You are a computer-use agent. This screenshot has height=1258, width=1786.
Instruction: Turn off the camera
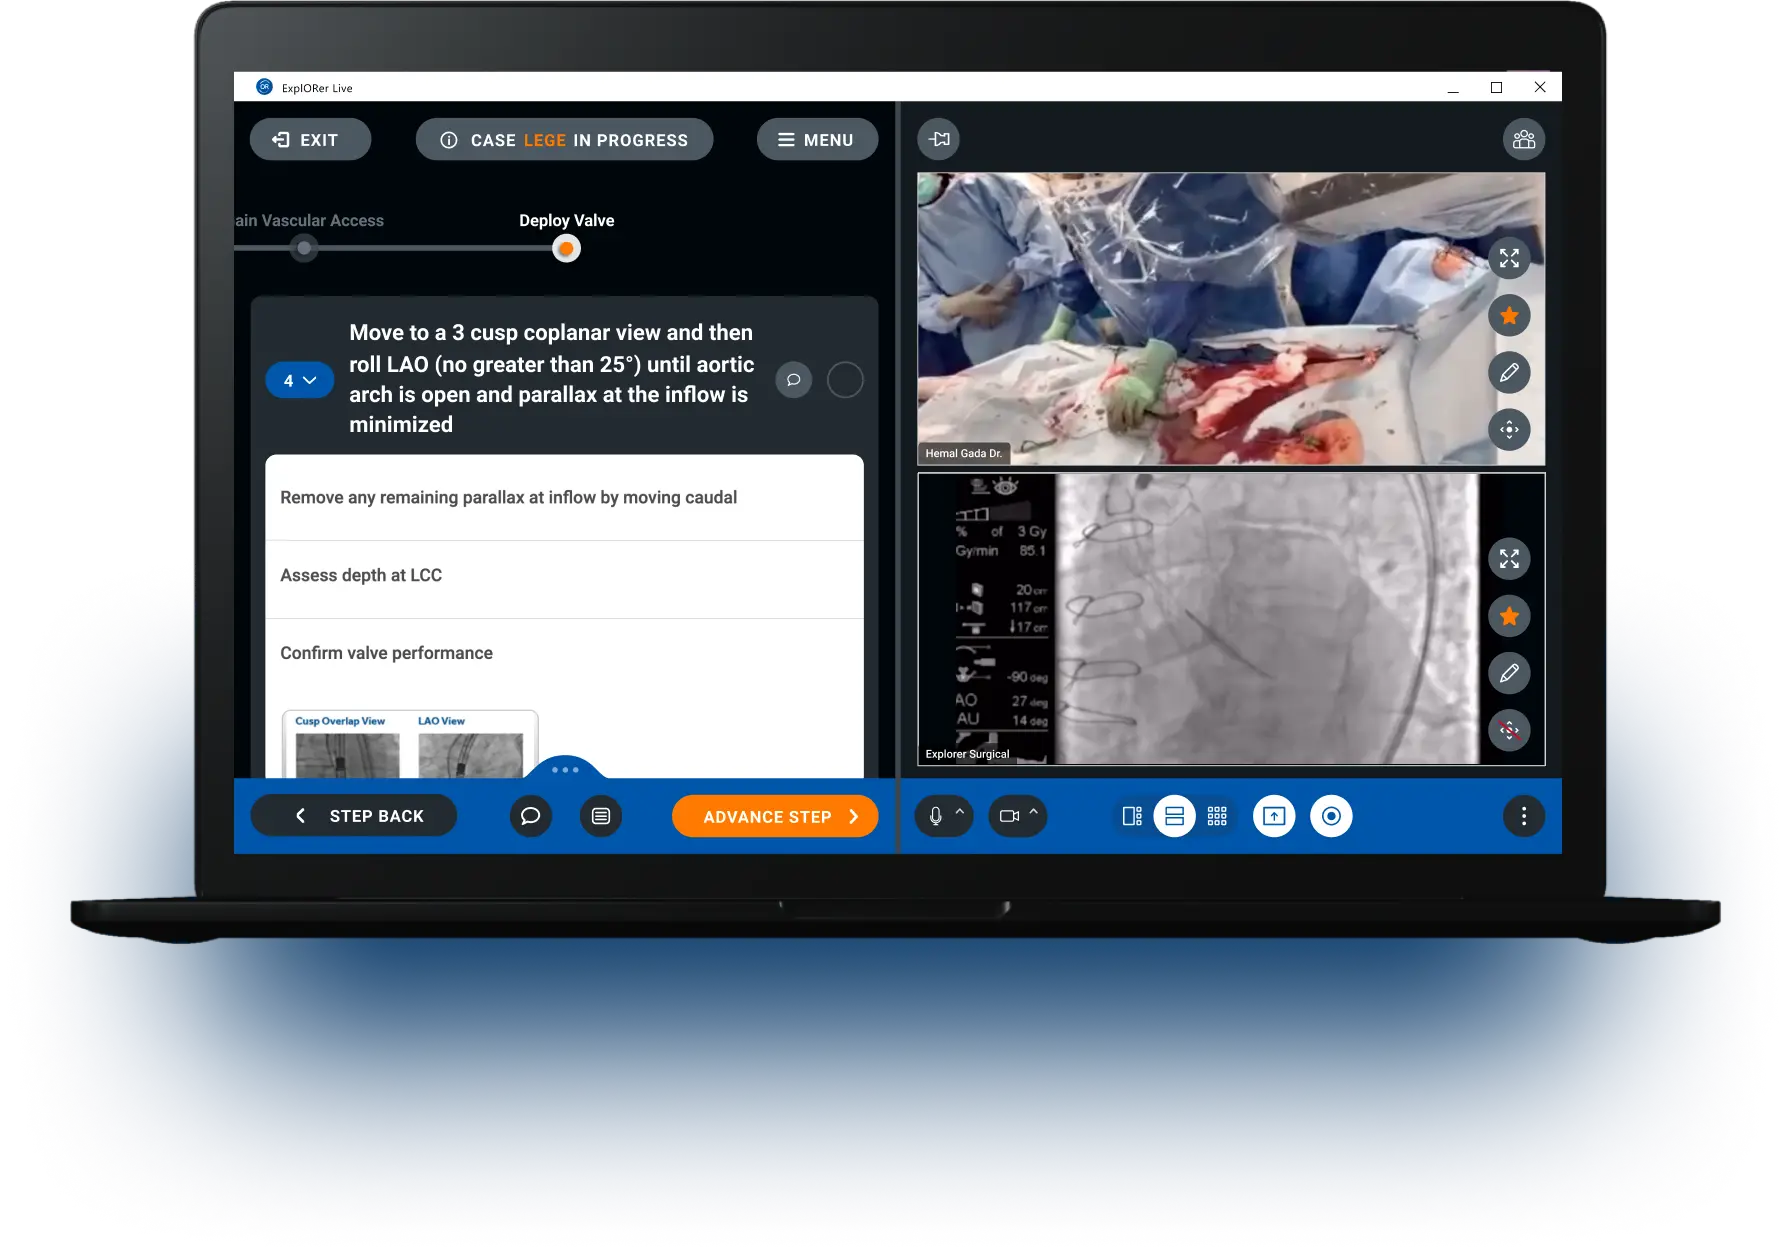pos(1011,816)
